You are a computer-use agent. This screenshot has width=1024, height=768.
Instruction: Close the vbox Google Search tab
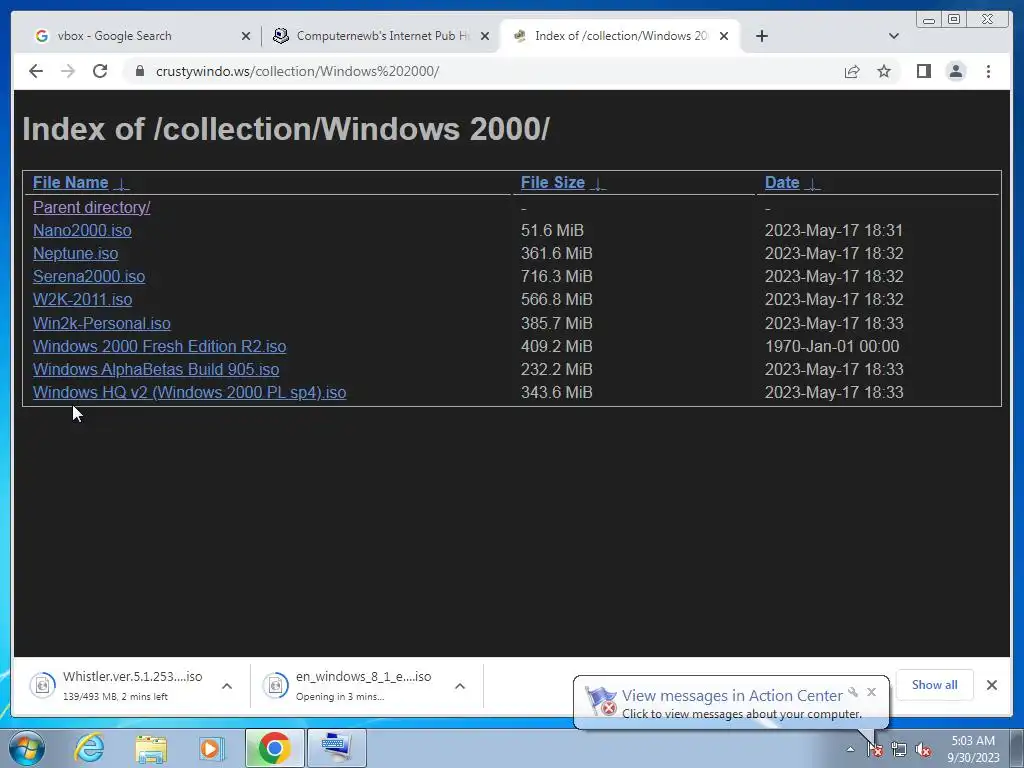[x=246, y=36]
